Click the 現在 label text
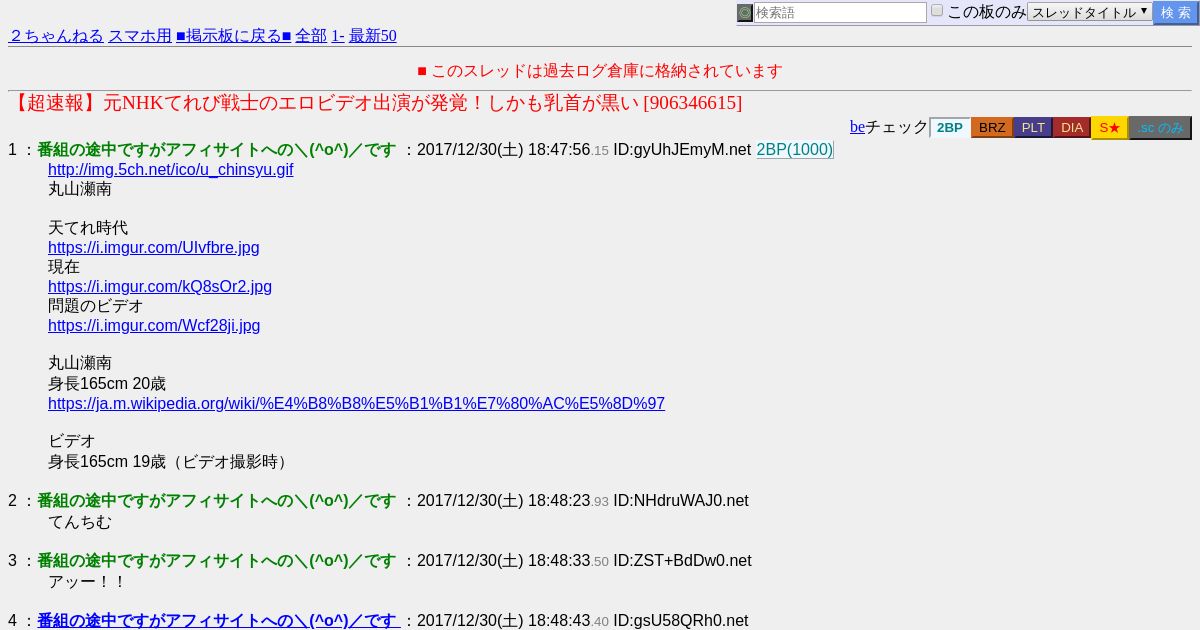Screen dimensions: 1200x630 (64, 267)
